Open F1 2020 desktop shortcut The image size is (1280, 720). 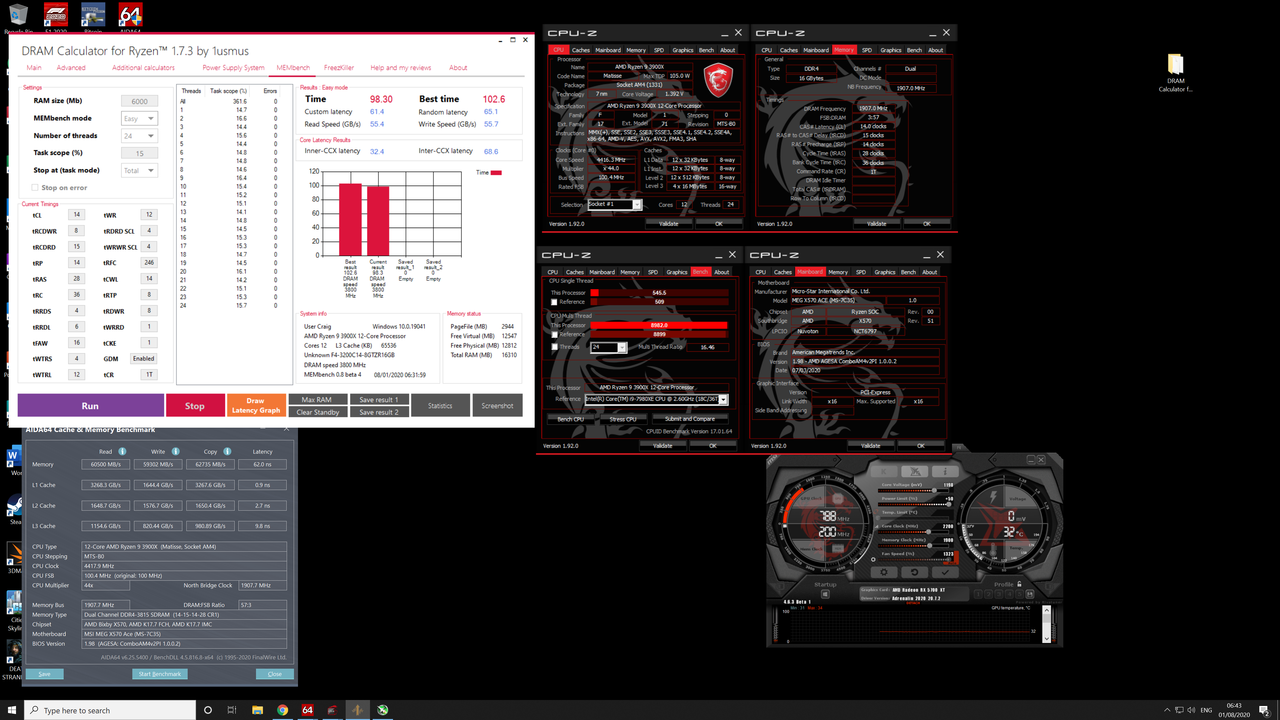tap(56, 15)
